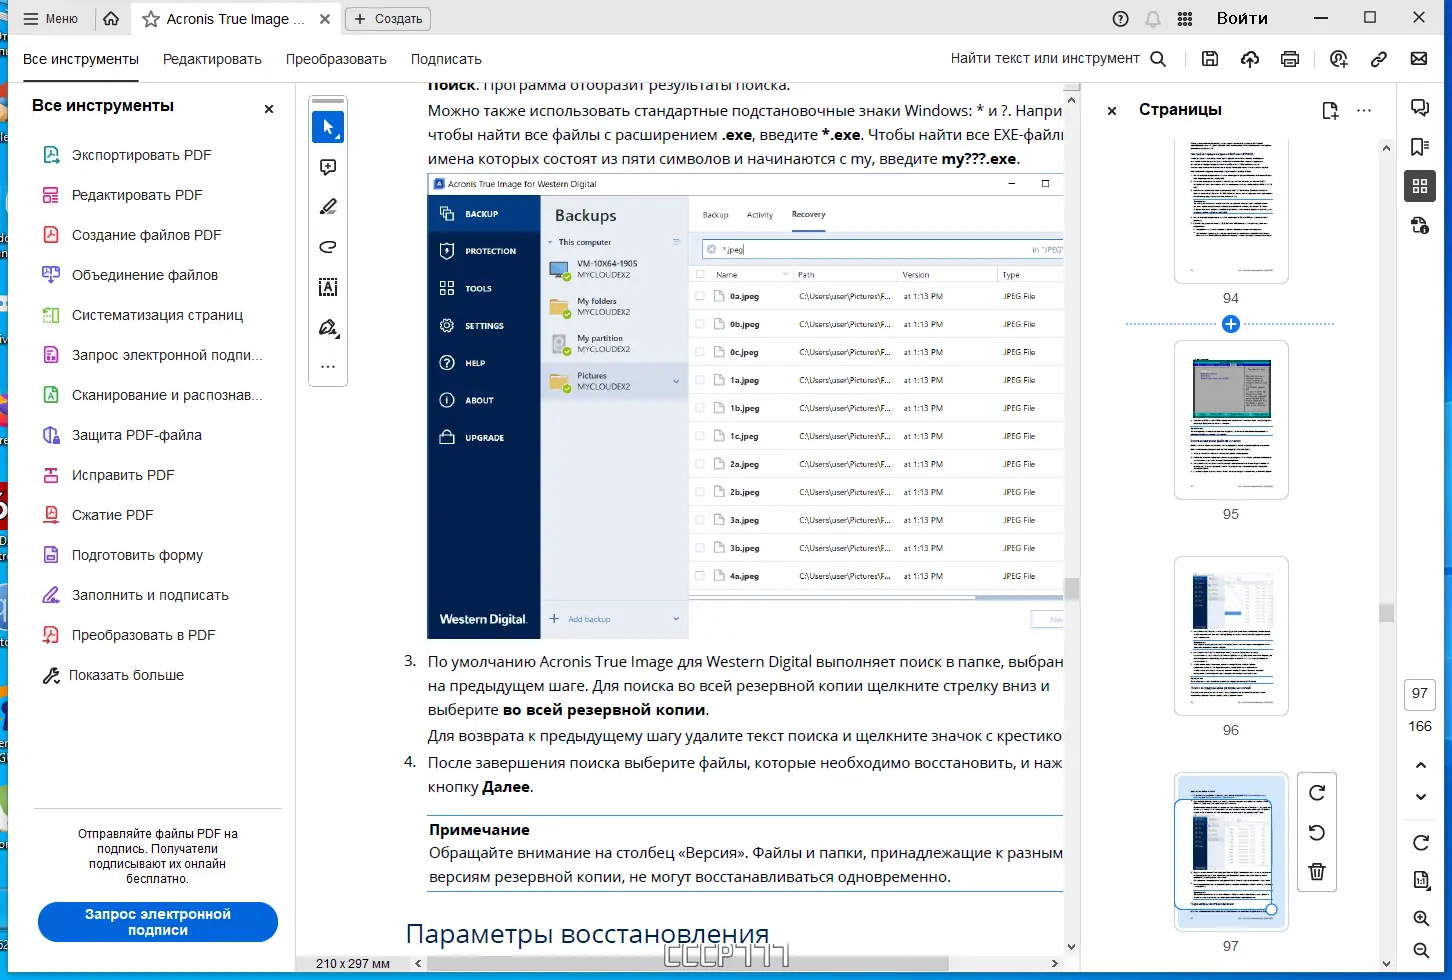This screenshot has width=1452, height=980.
Task: Open the Comments panel
Action: pyautogui.click(x=1420, y=106)
